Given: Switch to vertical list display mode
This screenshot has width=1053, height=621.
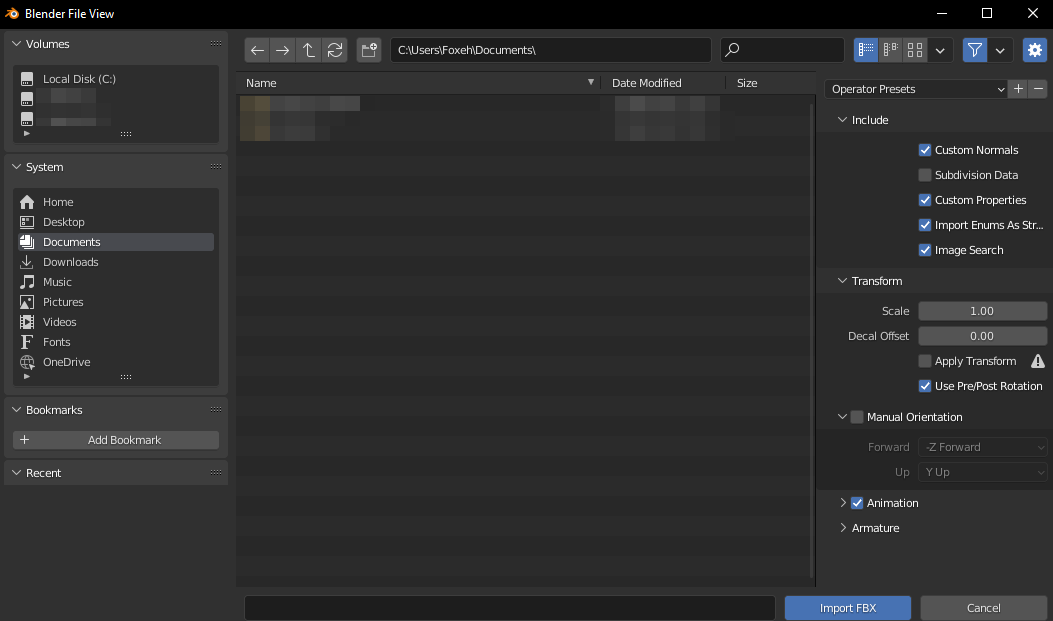Looking at the screenshot, I should point(866,50).
